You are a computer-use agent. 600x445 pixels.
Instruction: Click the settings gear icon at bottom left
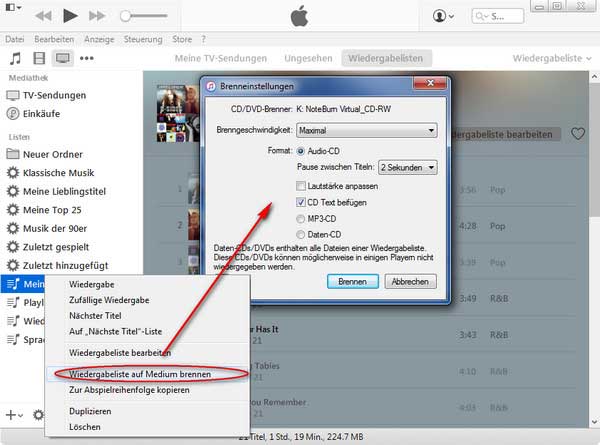[38, 415]
